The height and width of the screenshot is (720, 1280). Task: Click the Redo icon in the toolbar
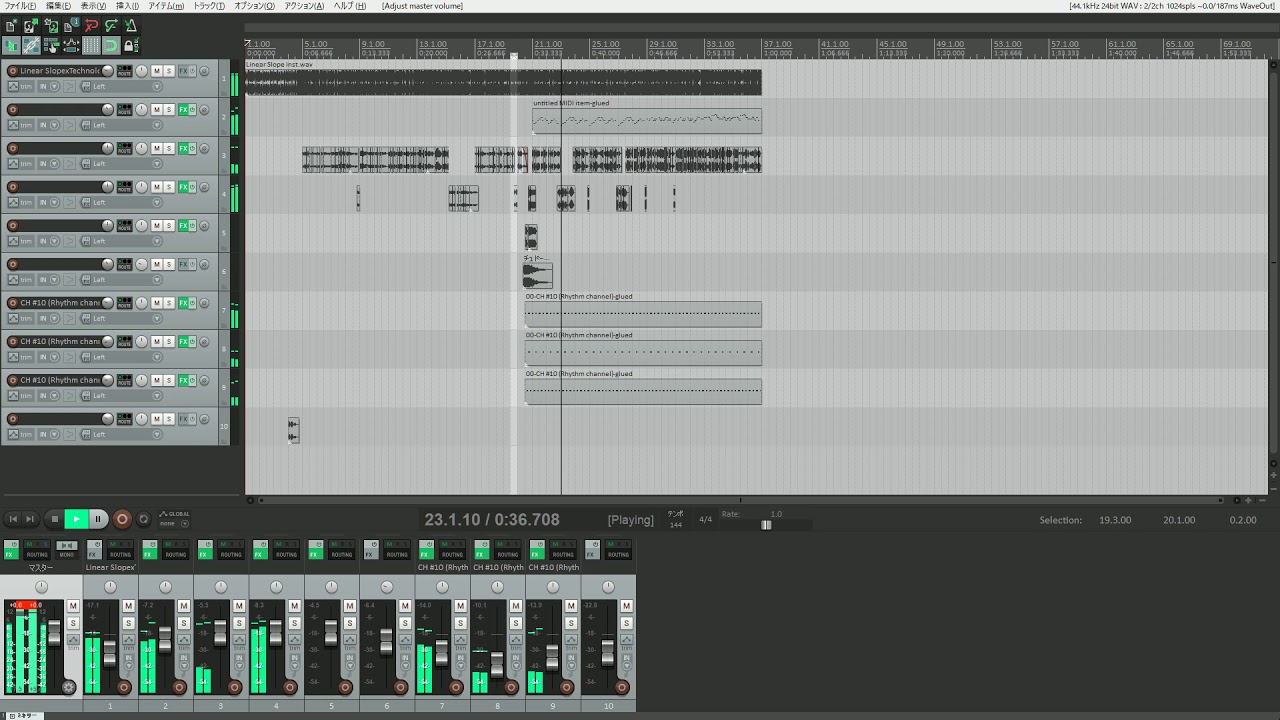[111, 26]
